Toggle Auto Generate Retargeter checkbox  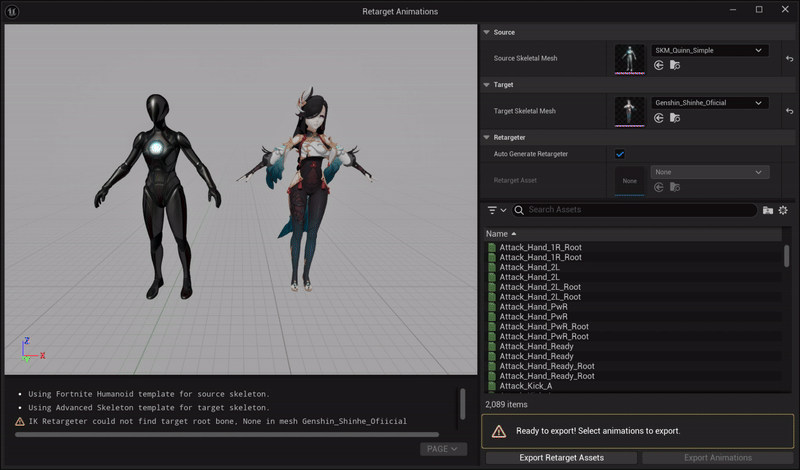(x=620, y=154)
